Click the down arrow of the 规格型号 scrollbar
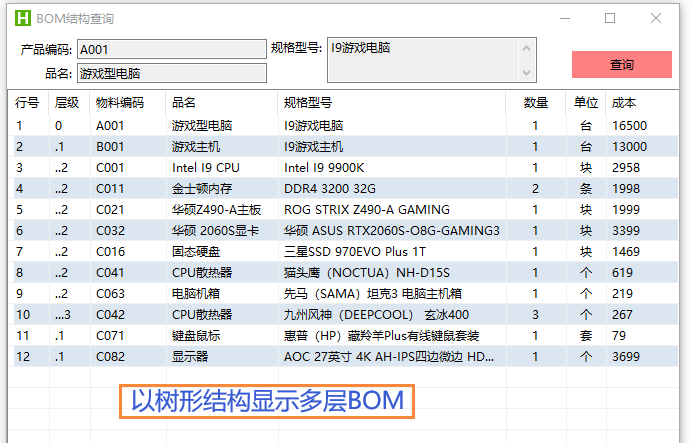The image size is (690, 443). (x=527, y=73)
